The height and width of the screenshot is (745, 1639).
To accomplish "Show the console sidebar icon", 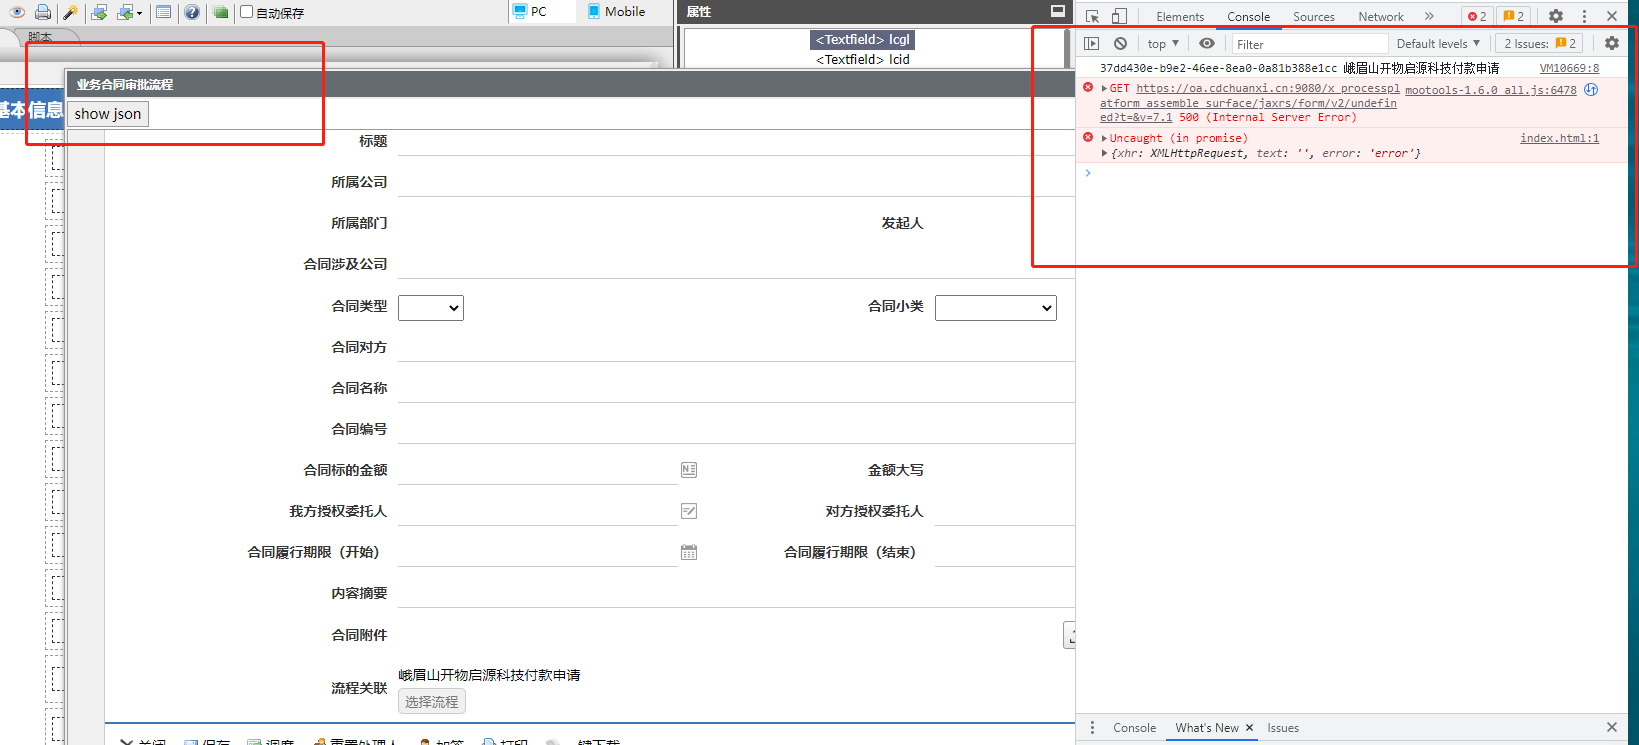I will (1092, 44).
